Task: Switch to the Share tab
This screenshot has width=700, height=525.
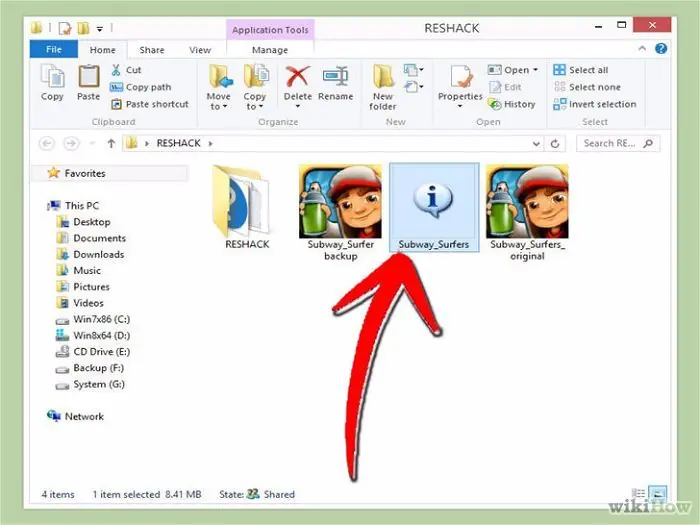Action: coord(152,50)
